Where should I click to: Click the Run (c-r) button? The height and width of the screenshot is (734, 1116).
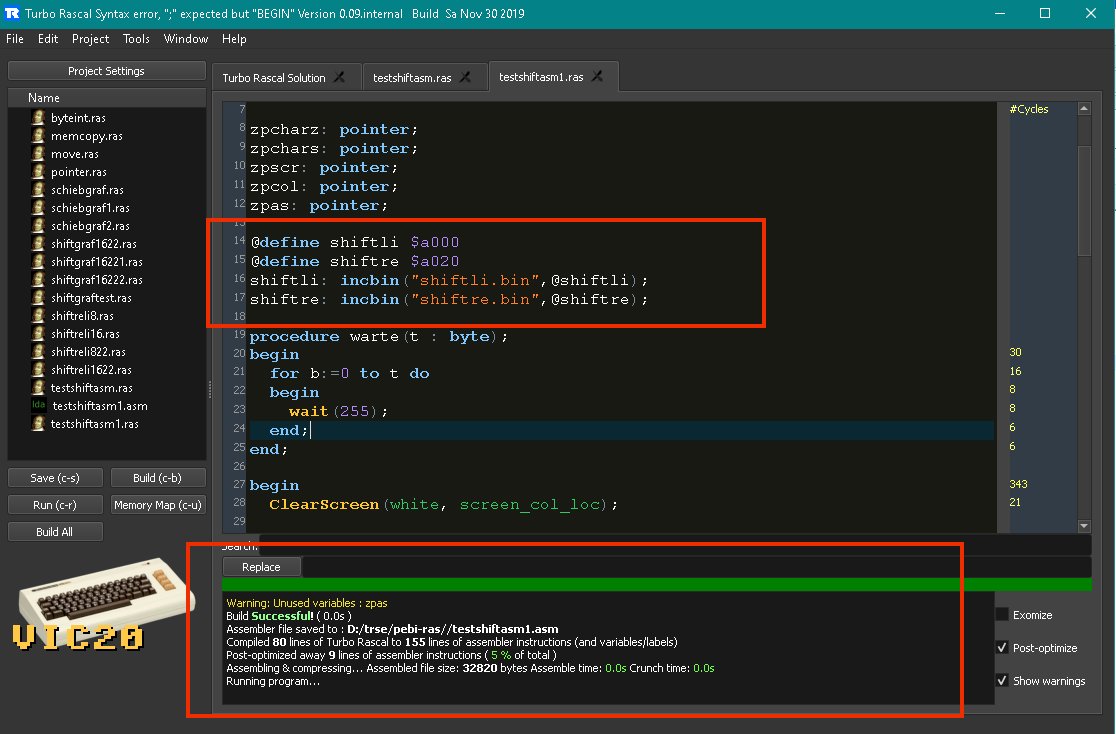55,505
